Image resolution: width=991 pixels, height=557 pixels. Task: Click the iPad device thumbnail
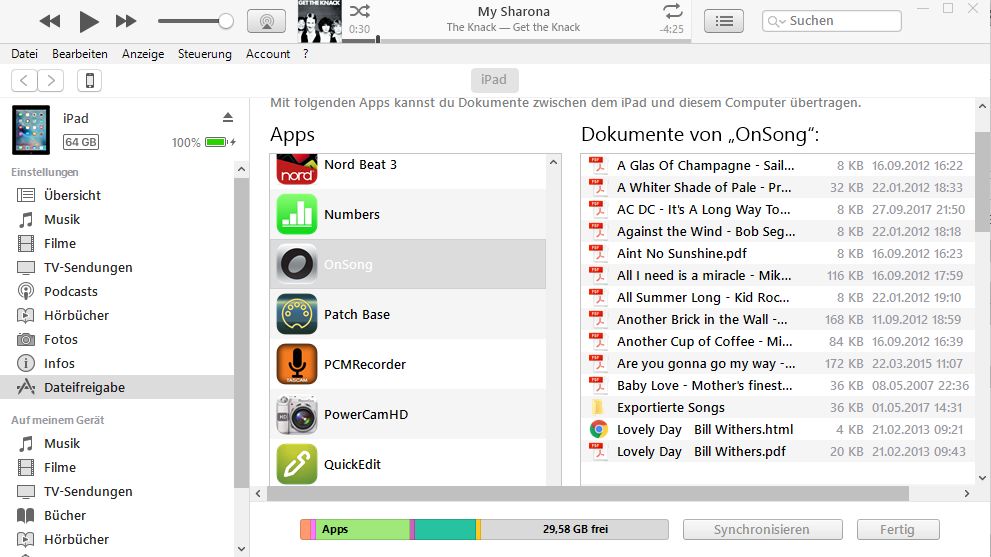click(31, 130)
